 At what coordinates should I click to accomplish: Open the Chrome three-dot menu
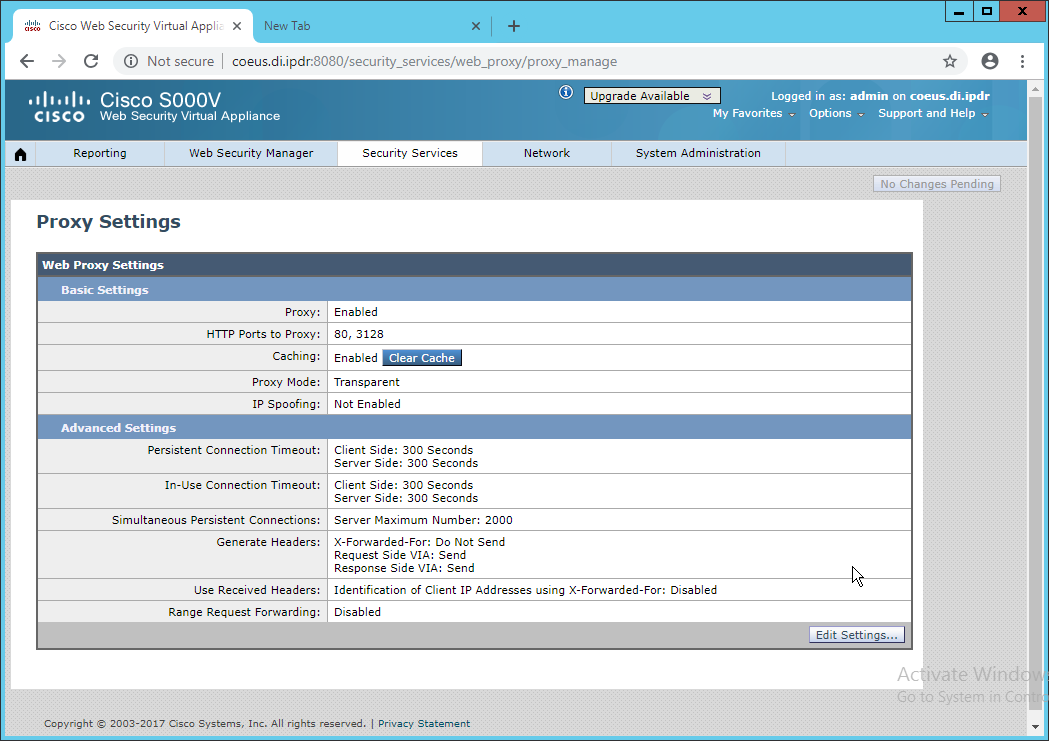click(1022, 62)
